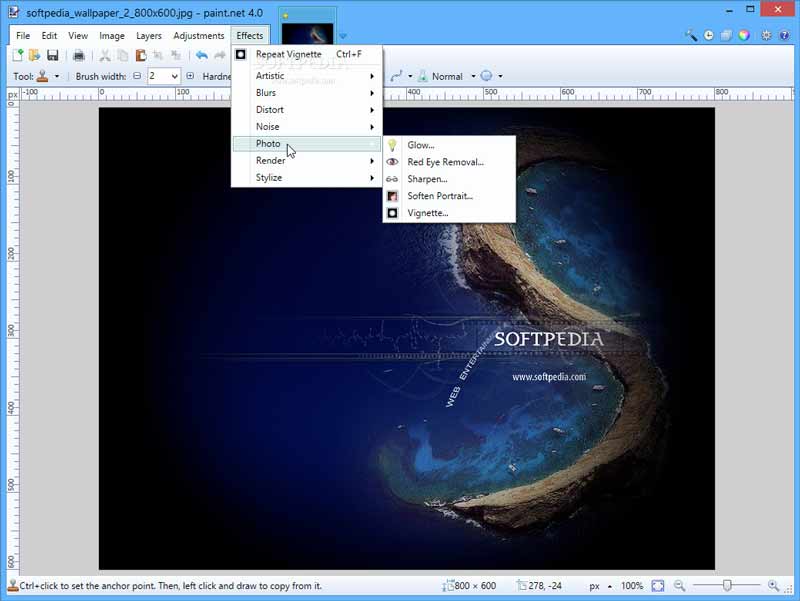Open the Adjustments menu
The image size is (800, 601).
[x=199, y=36]
